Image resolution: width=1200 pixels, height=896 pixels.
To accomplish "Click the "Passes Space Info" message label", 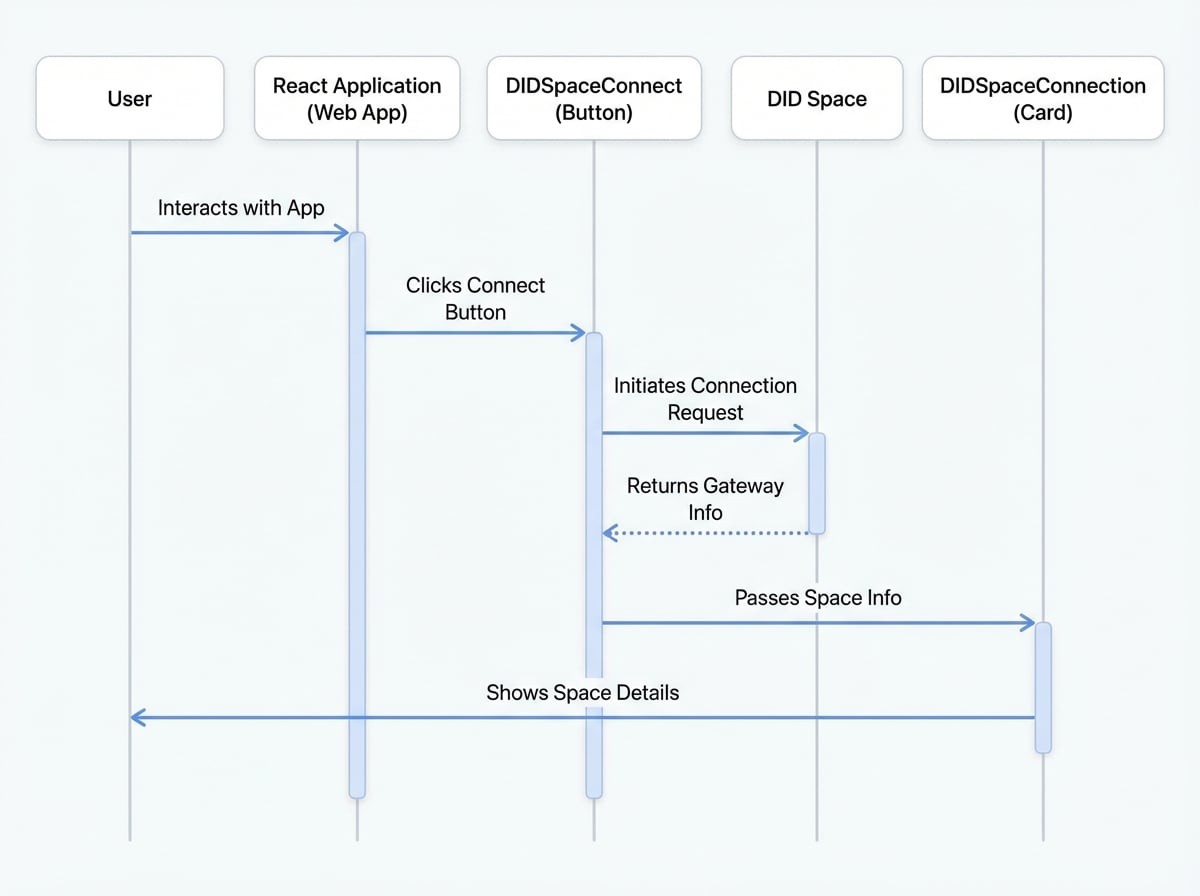I will (x=818, y=598).
